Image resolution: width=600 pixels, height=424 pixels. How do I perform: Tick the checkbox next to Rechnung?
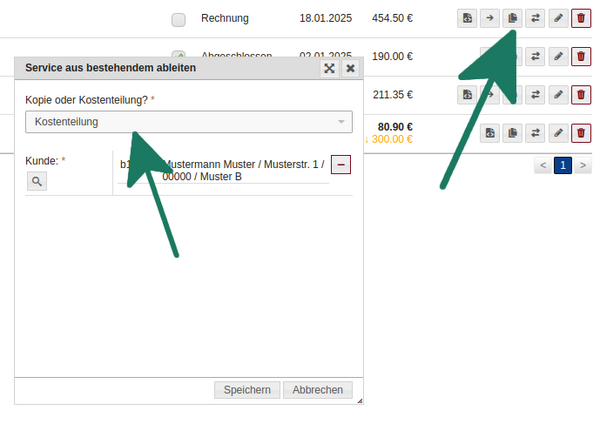tap(178, 19)
